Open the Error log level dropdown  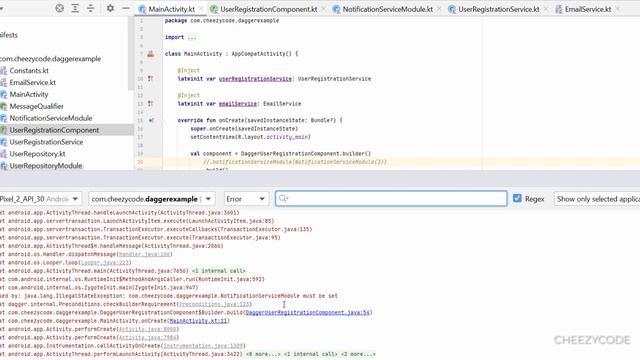[246, 199]
